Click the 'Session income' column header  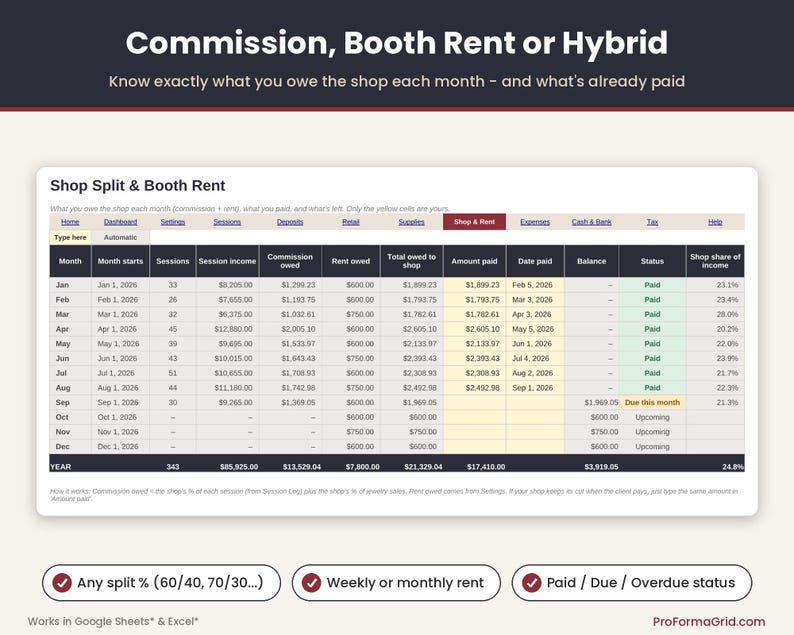pos(227,261)
